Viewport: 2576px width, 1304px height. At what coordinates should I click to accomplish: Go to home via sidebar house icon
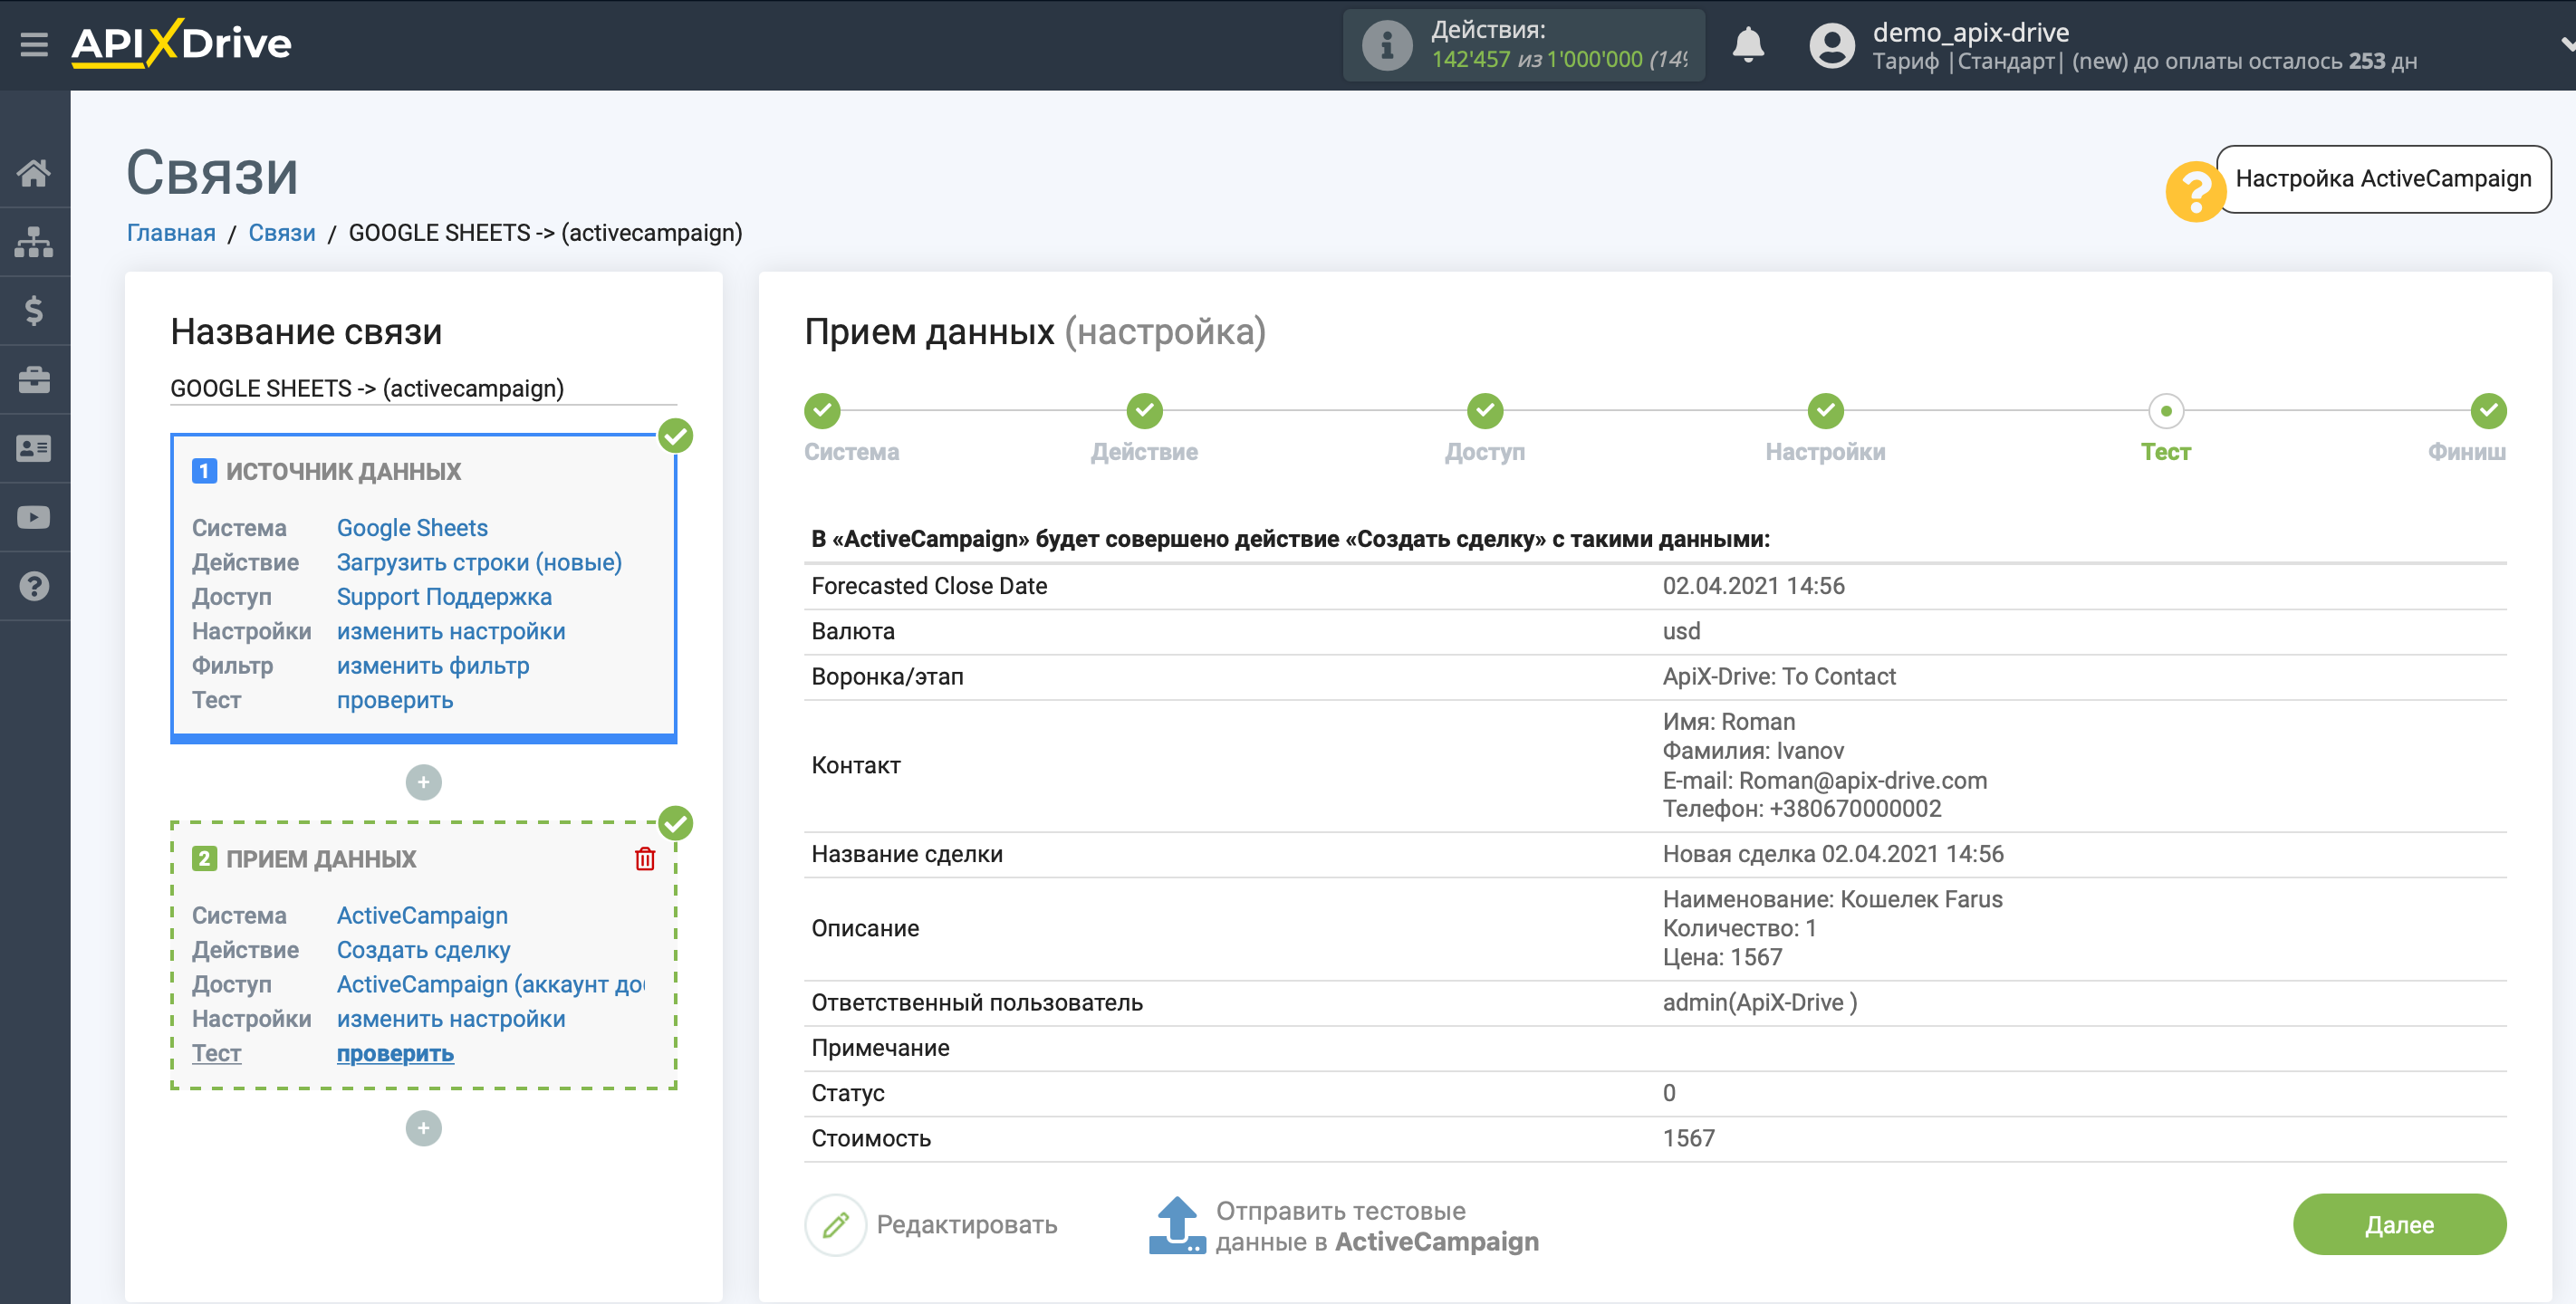pyautogui.click(x=34, y=173)
